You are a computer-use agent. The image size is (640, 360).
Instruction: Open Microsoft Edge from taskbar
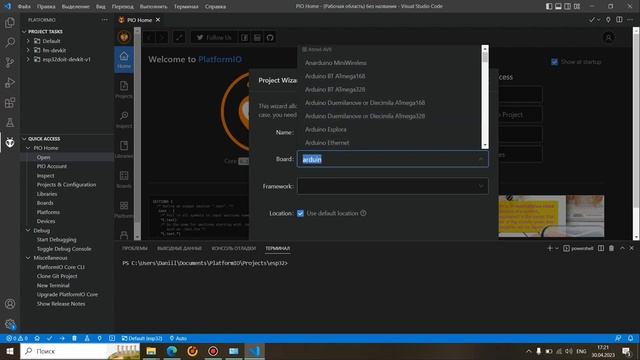coord(172,351)
